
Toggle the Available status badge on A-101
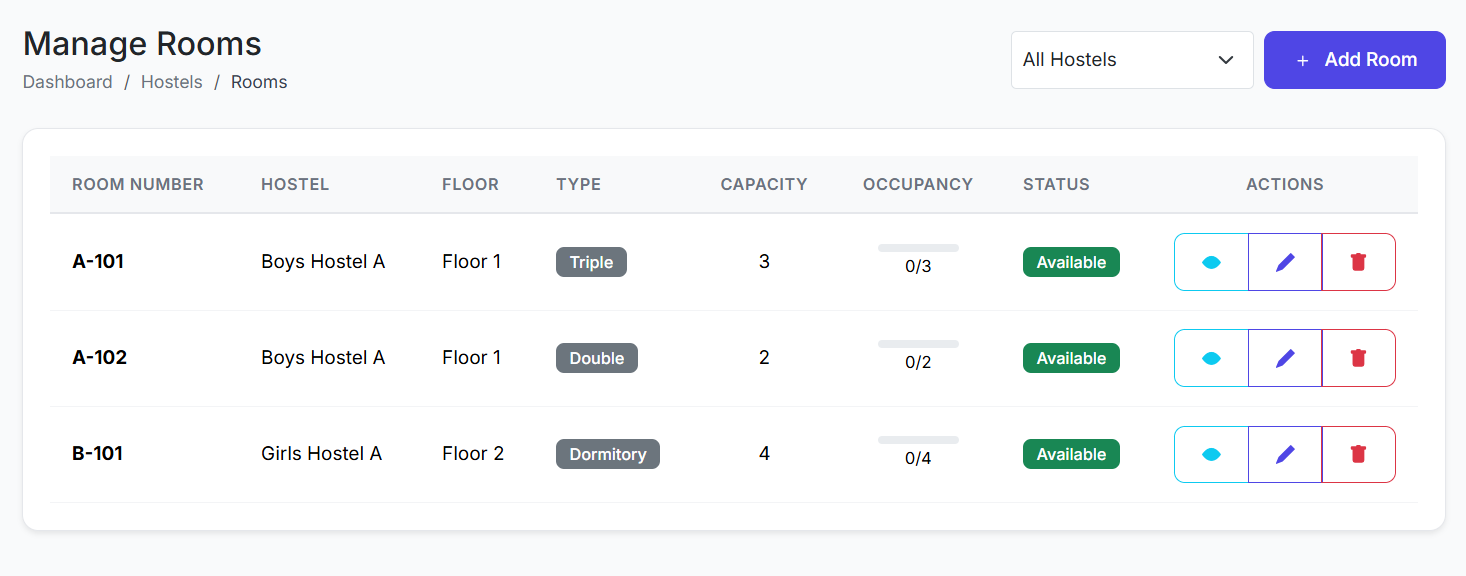coord(1071,261)
